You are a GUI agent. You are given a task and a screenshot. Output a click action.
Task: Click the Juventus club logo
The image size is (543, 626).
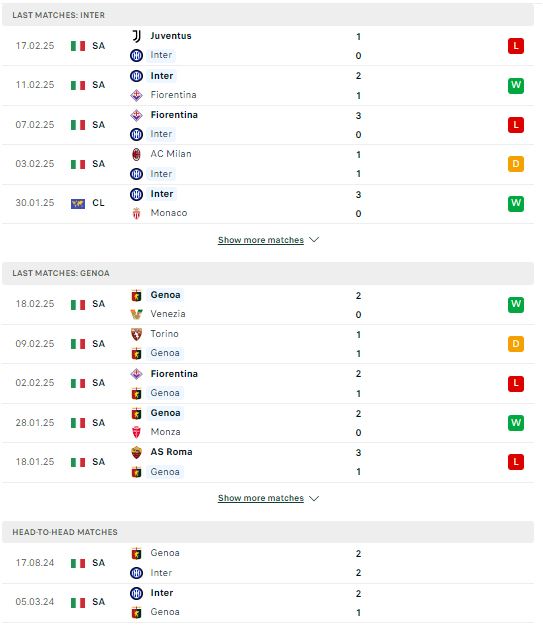click(136, 36)
